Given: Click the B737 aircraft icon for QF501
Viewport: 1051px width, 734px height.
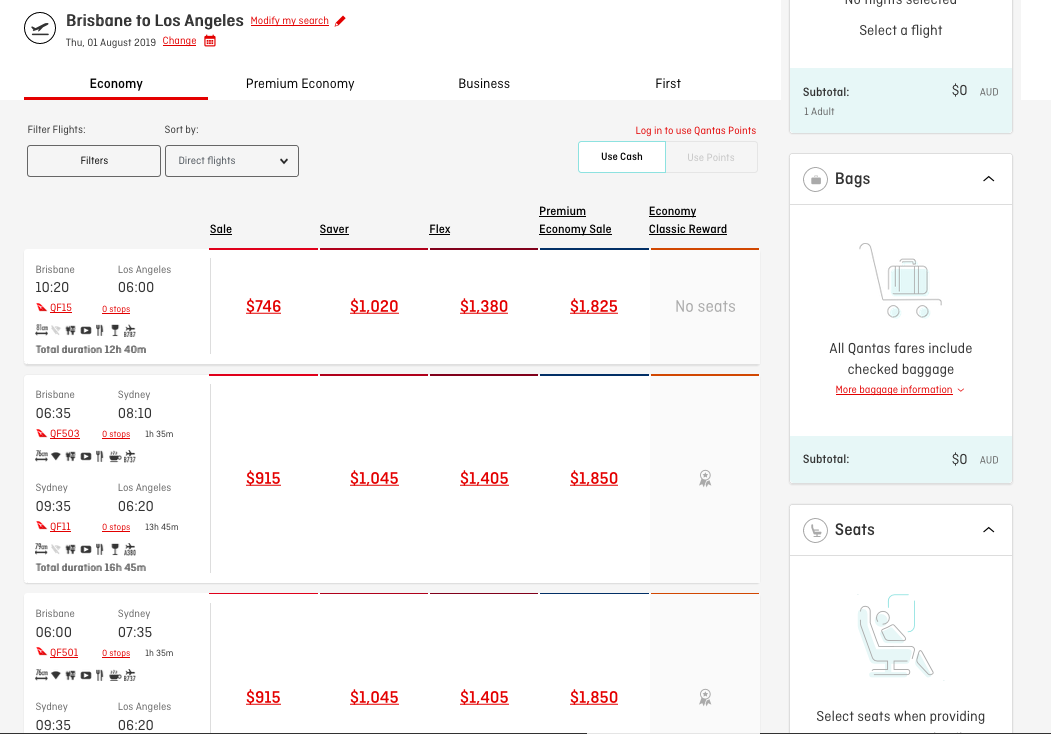Looking at the screenshot, I should pyautogui.click(x=130, y=676).
